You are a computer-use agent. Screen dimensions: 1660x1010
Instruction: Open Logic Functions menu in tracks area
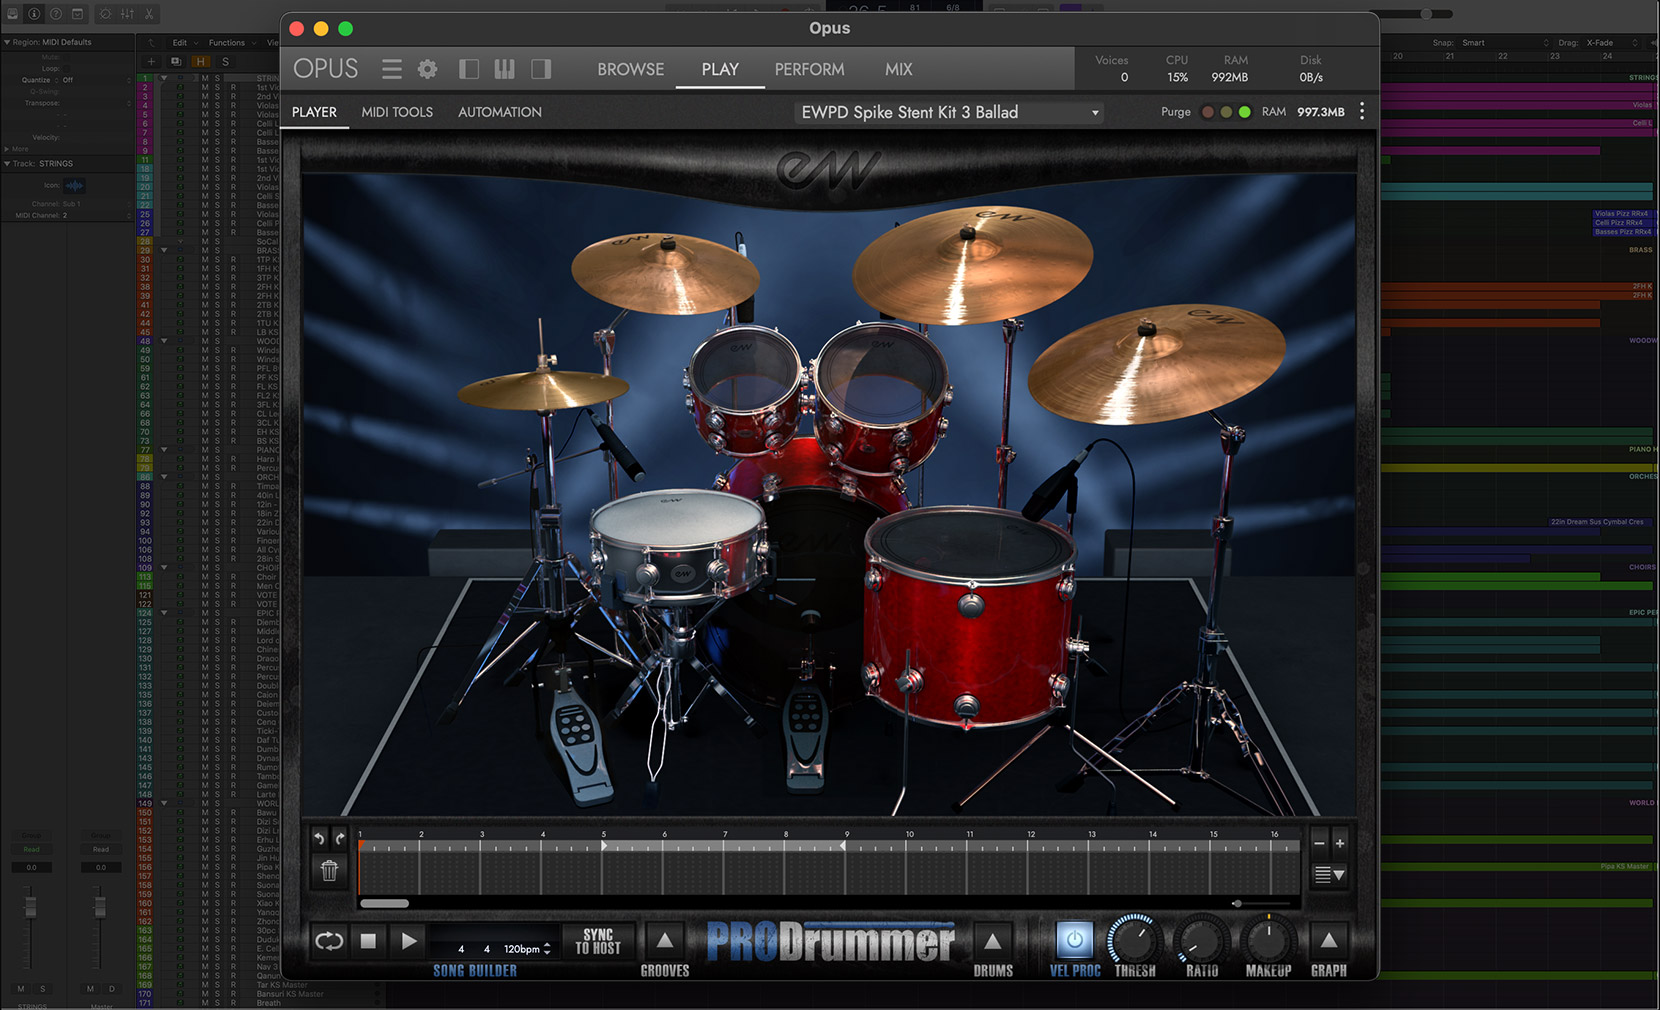tap(231, 43)
